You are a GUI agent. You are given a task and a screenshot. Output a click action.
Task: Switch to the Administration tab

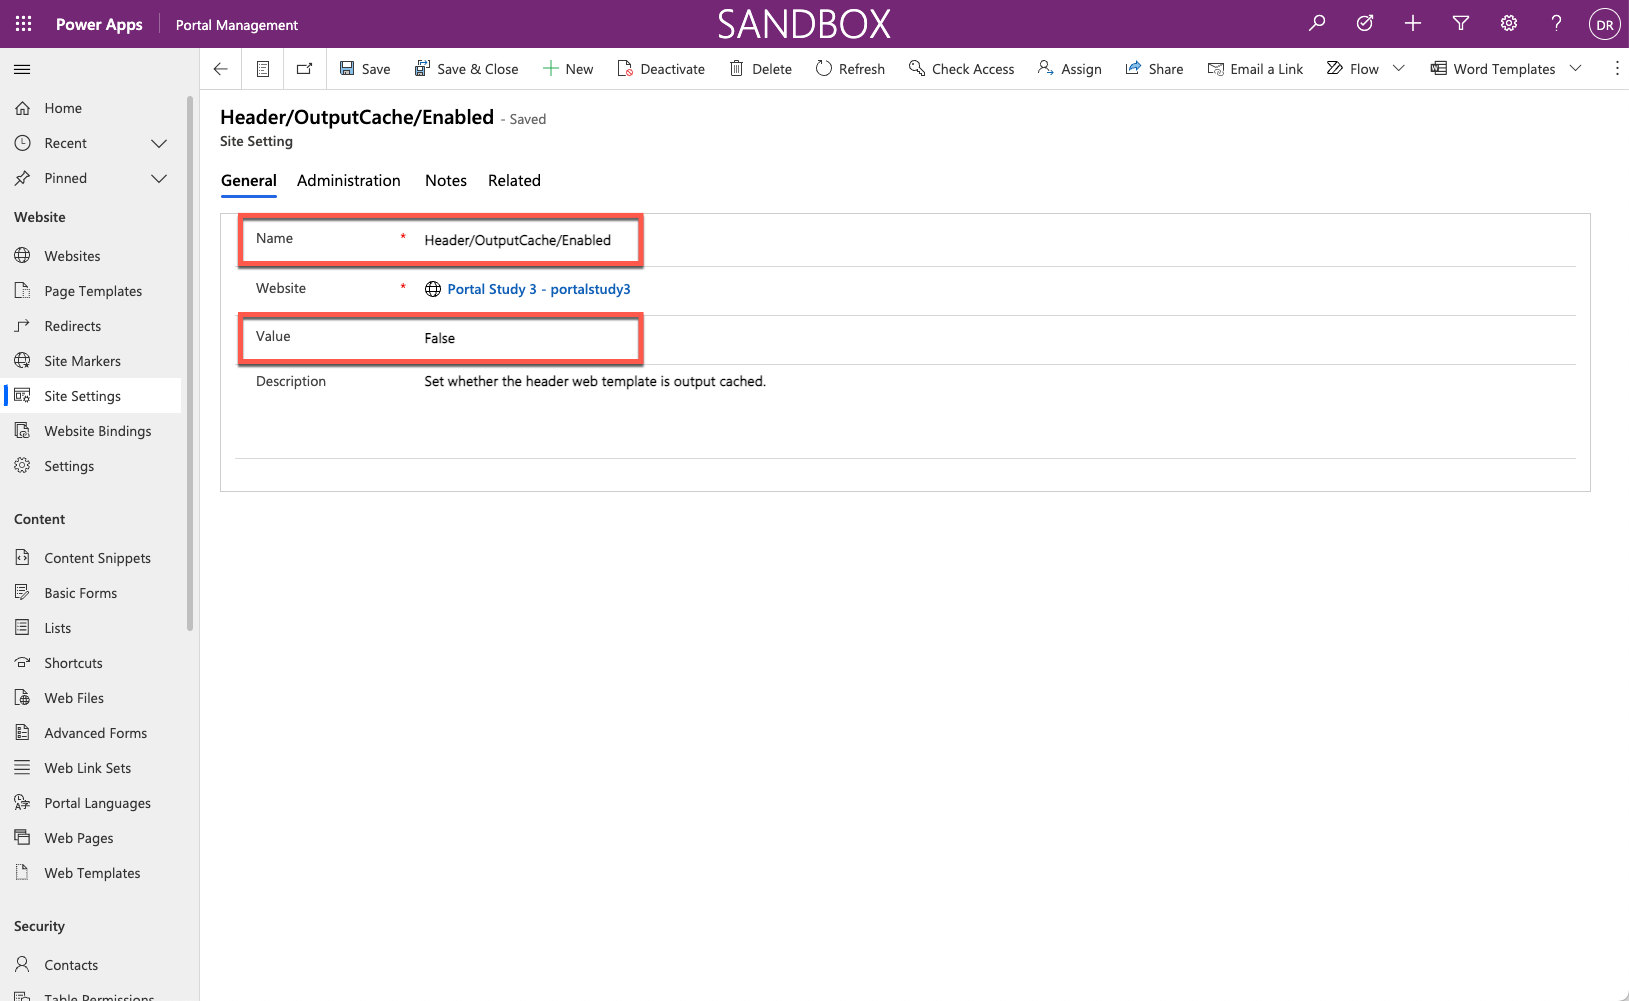click(x=349, y=181)
